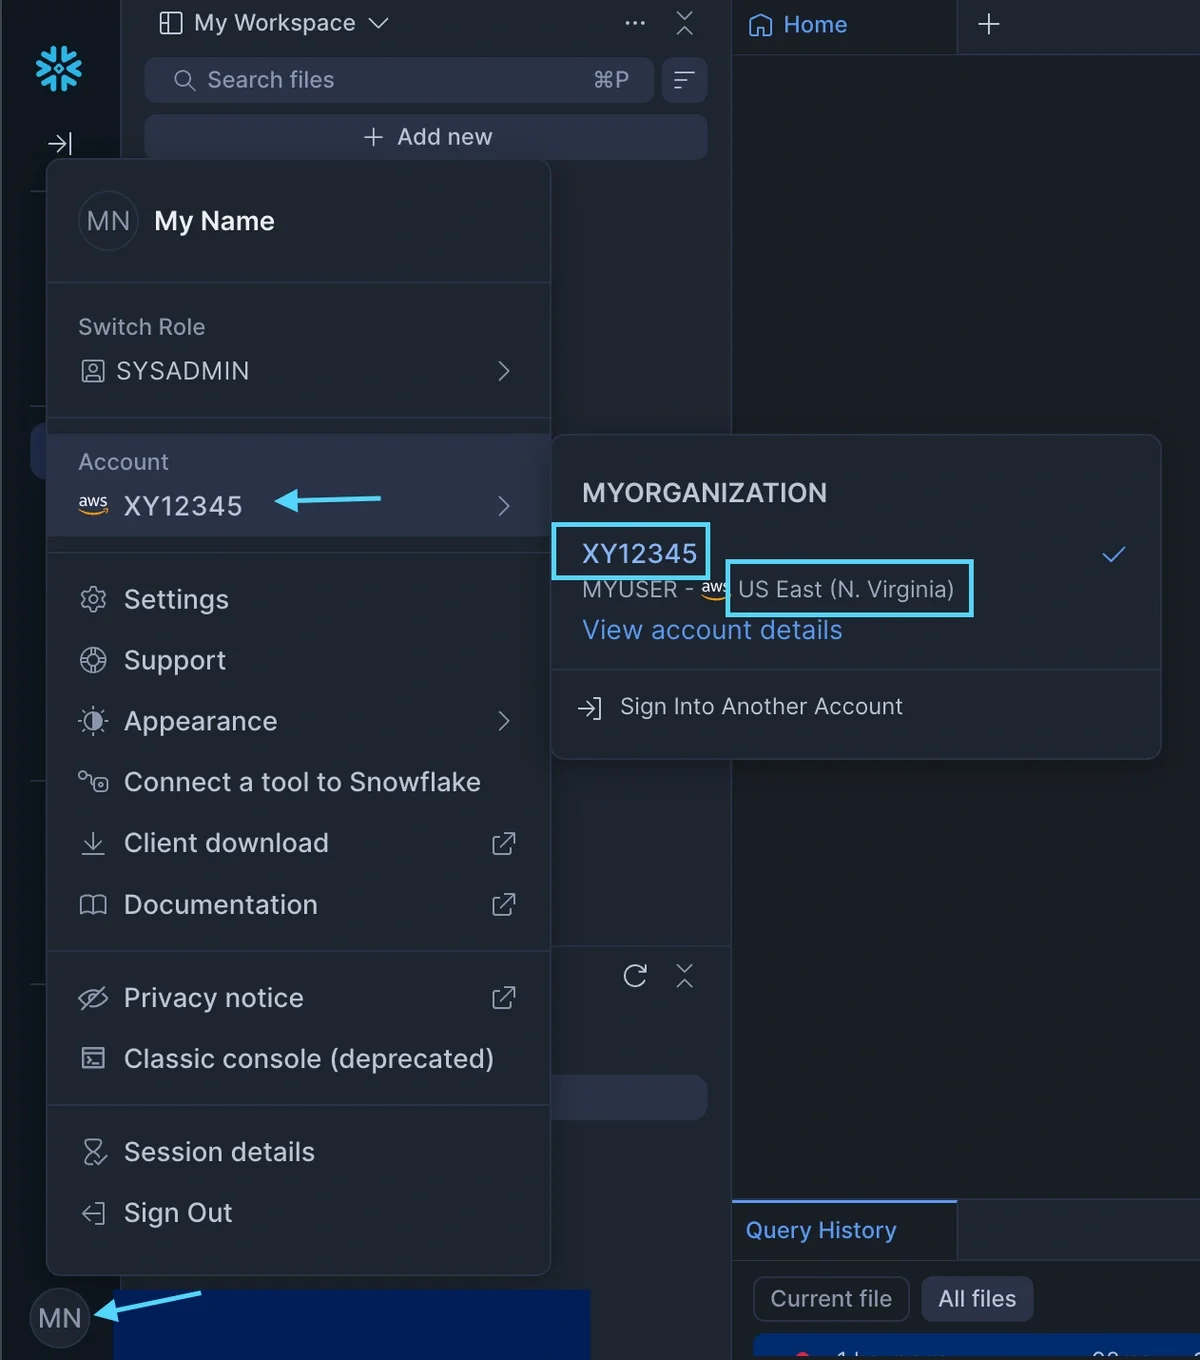The image size is (1200, 1360).
Task: Click Sign Into Another Account
Action: 761,707
